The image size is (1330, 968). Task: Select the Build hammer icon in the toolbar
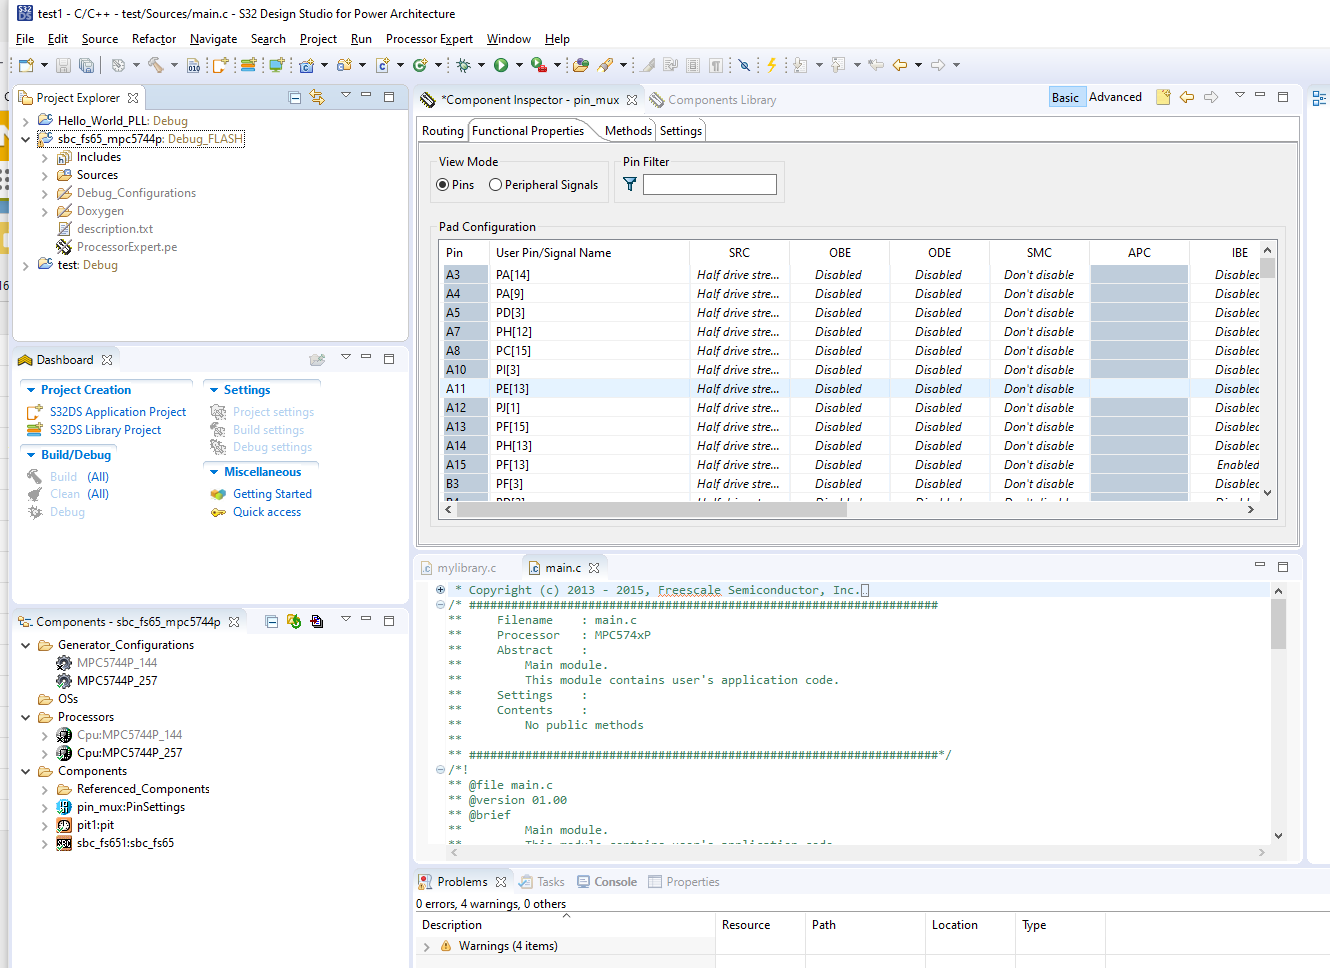pyautogui.click(x=156, y=64)
